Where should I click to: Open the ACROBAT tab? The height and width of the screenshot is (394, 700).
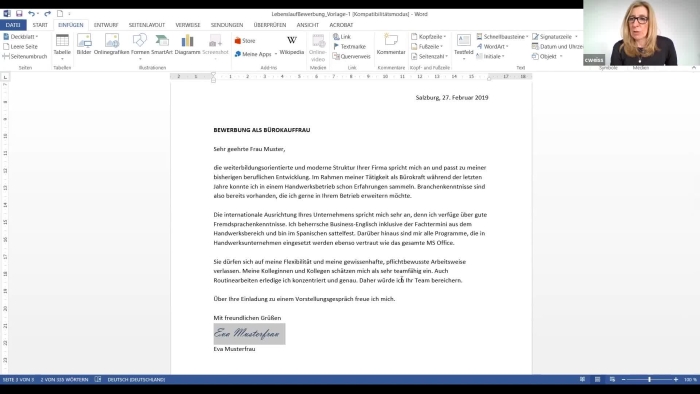tap(341, 25)
